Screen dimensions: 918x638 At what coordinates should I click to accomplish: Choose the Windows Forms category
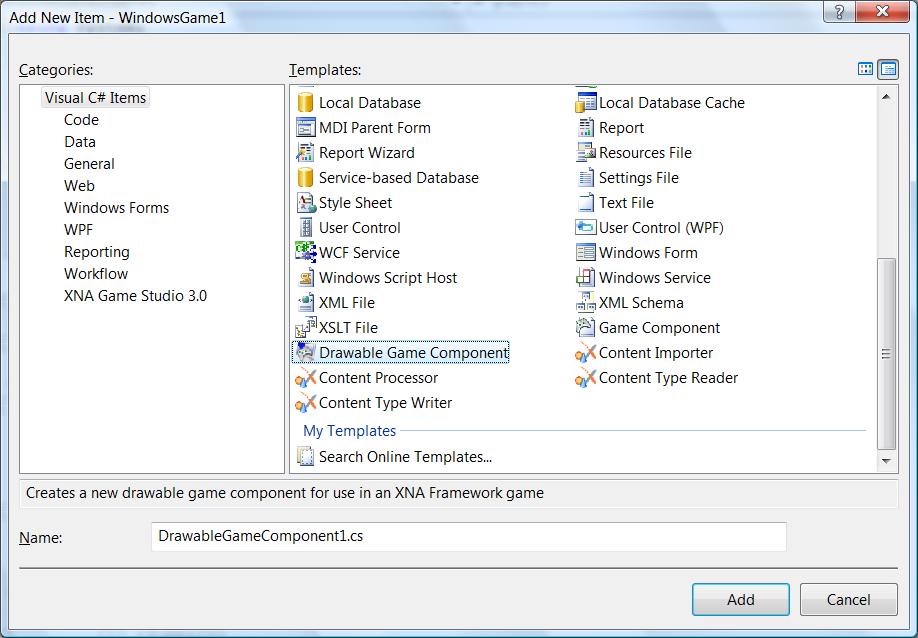coord(117,208)
